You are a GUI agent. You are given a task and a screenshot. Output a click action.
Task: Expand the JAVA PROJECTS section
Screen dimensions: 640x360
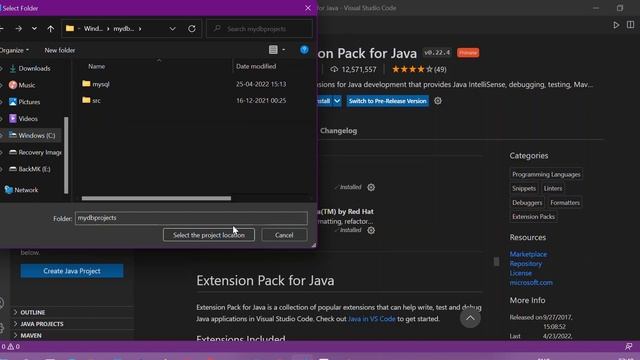pos(42,324)
